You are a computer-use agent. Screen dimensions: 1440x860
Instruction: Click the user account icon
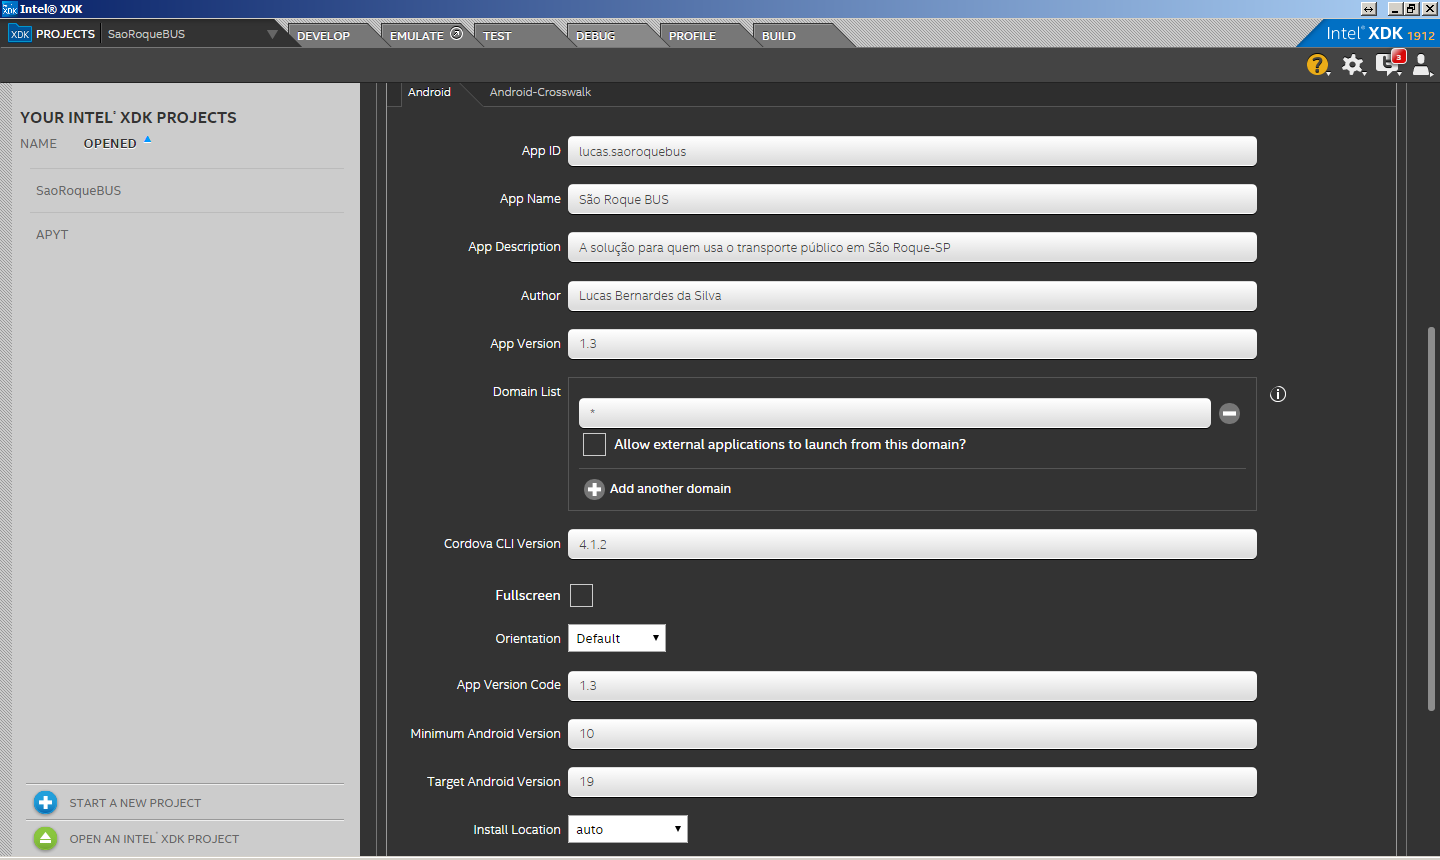pos(1421,65)
